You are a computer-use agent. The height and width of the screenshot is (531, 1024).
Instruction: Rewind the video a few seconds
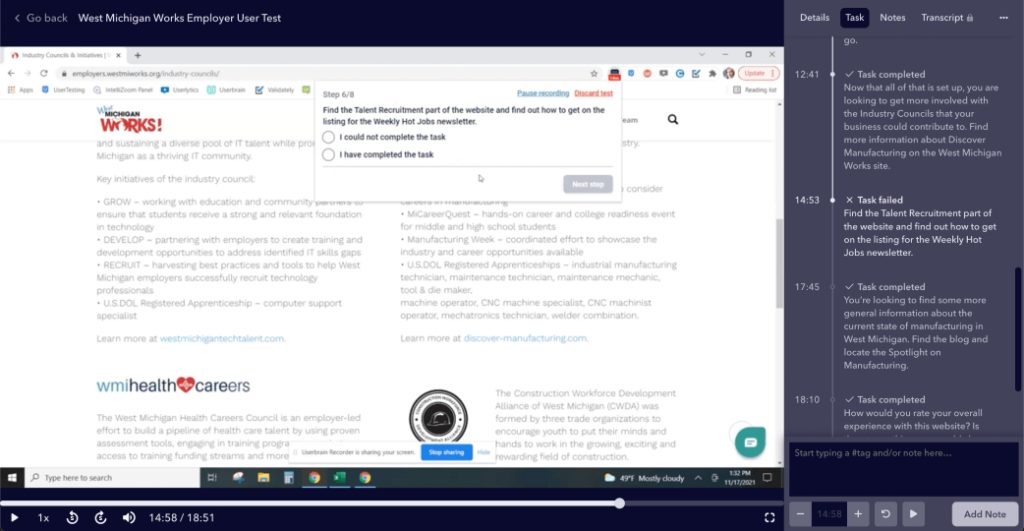[72, 517]
